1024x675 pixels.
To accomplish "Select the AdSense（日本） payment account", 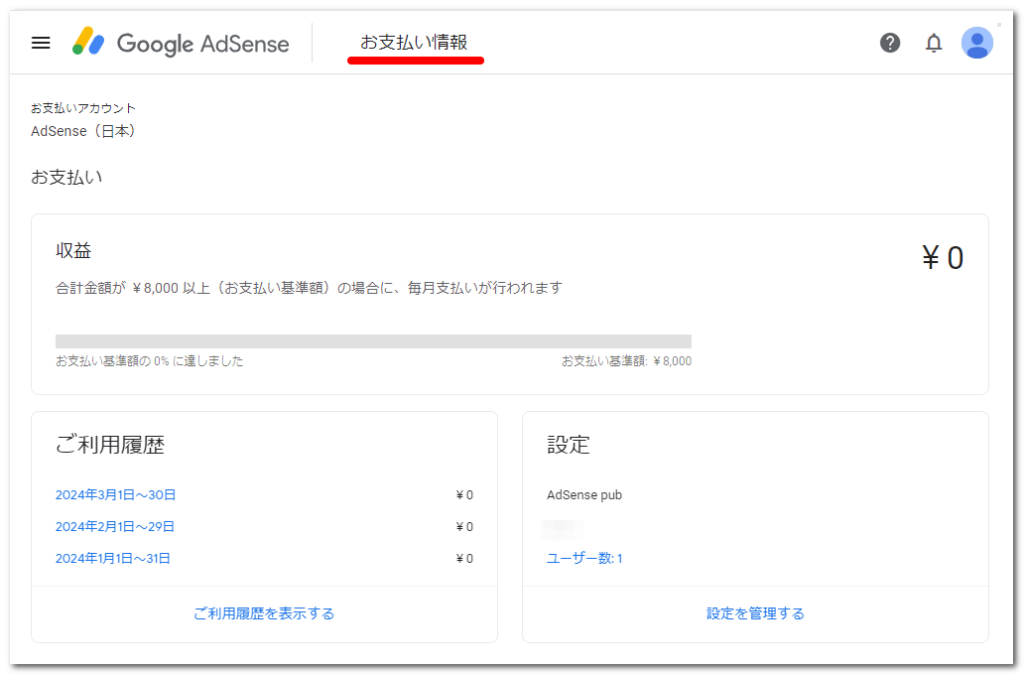I will [x=83, y=131].
